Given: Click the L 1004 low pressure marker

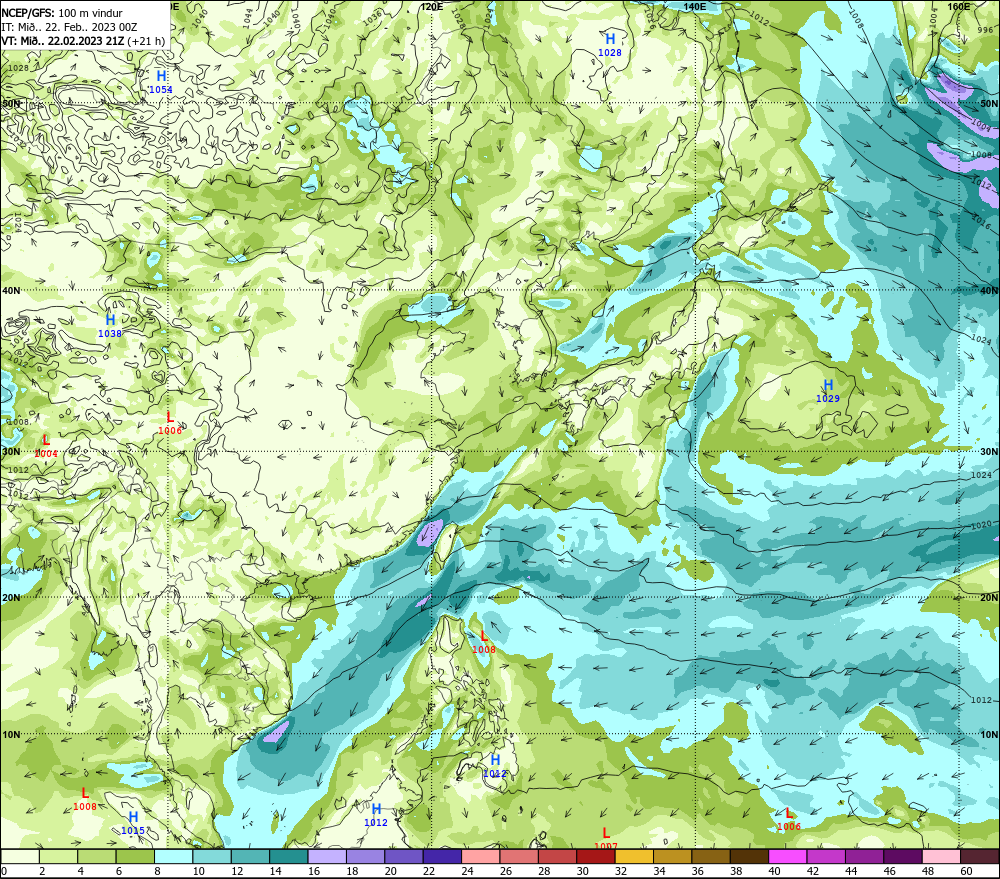Looking at the screenshot, I should tap(46, 446).
